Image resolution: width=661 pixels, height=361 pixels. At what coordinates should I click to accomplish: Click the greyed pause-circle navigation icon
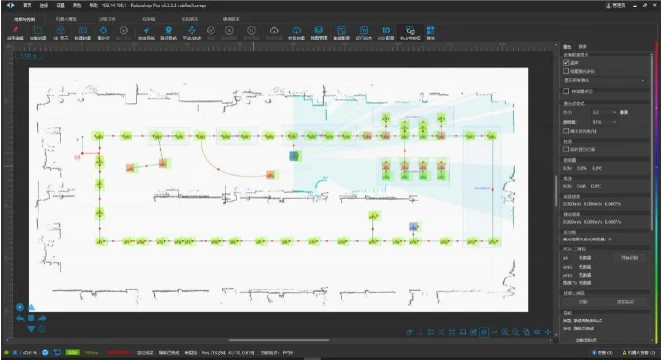251,30
